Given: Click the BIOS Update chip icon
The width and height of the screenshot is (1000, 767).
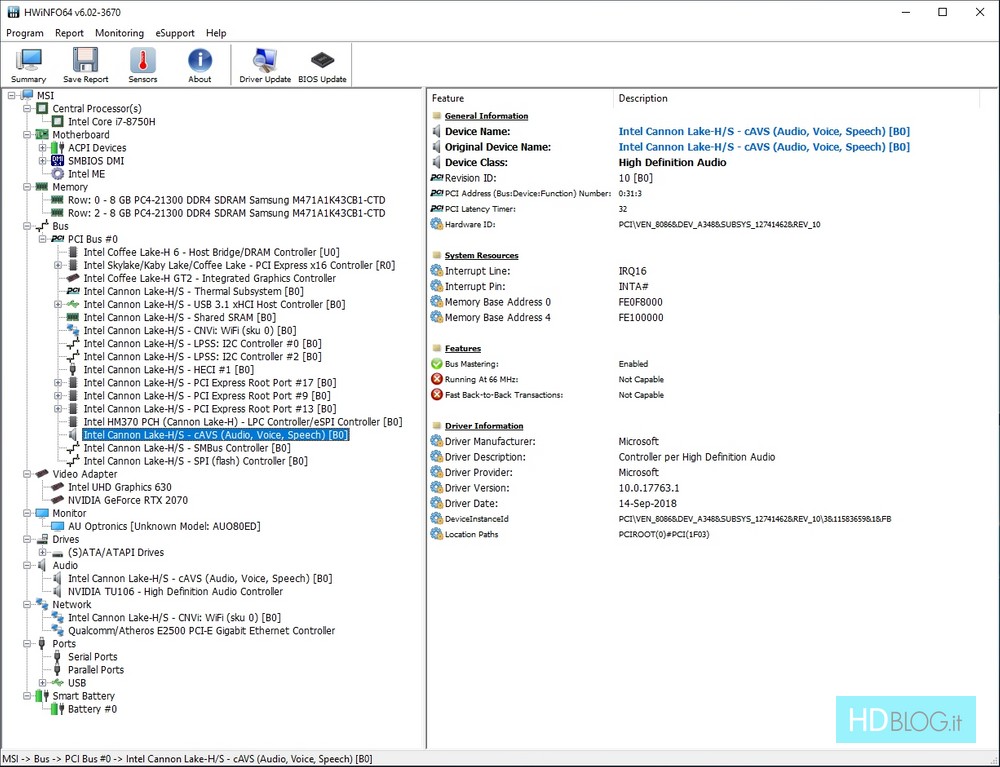Looking at the screenshot, I should point(322,65).
